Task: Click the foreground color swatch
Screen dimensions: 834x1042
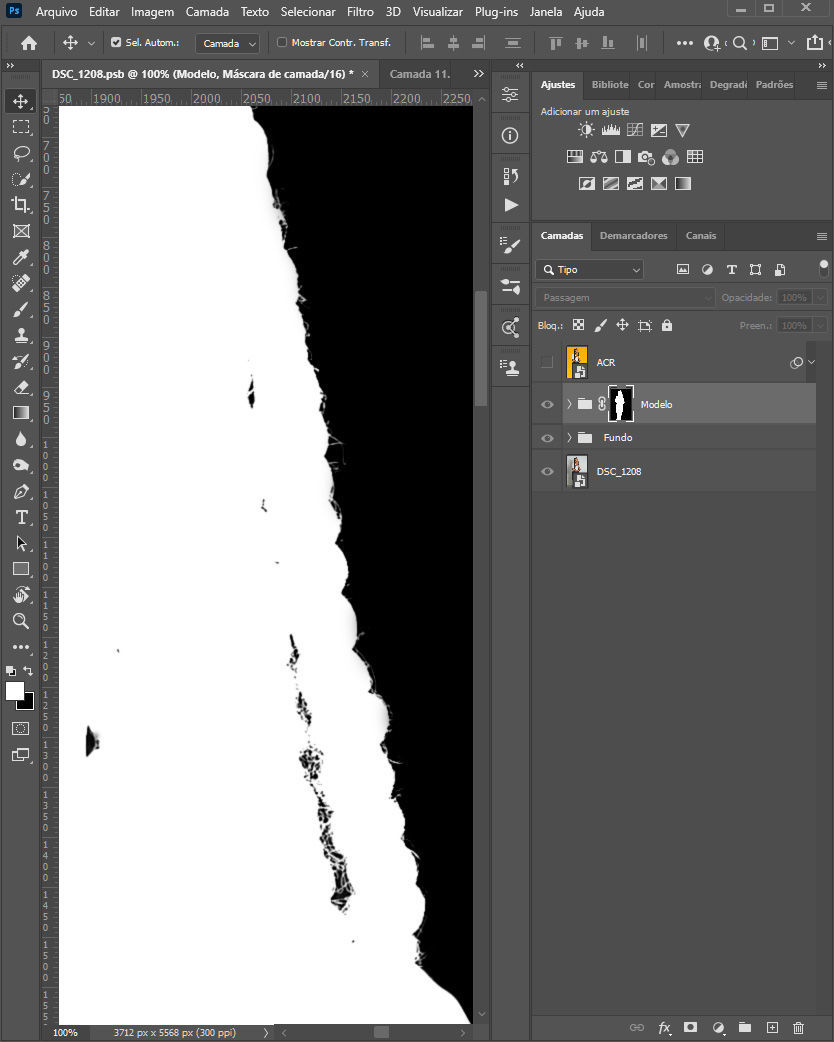Action: coord(15,691)
